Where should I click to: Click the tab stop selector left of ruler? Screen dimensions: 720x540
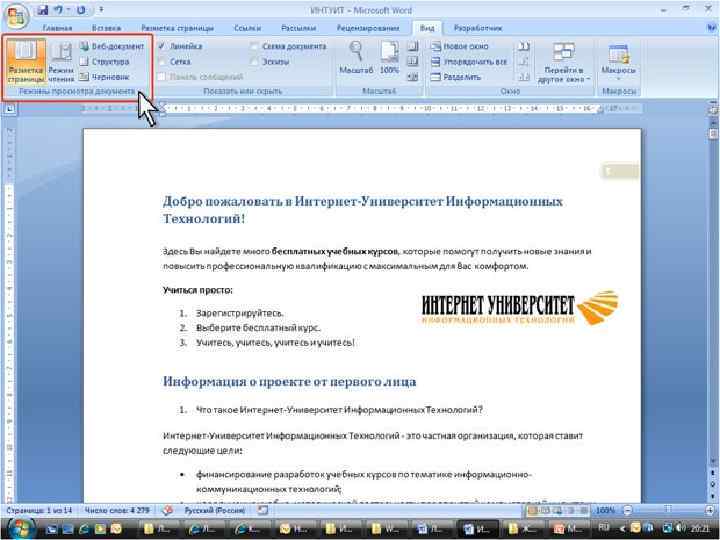(x=10, y=109)
